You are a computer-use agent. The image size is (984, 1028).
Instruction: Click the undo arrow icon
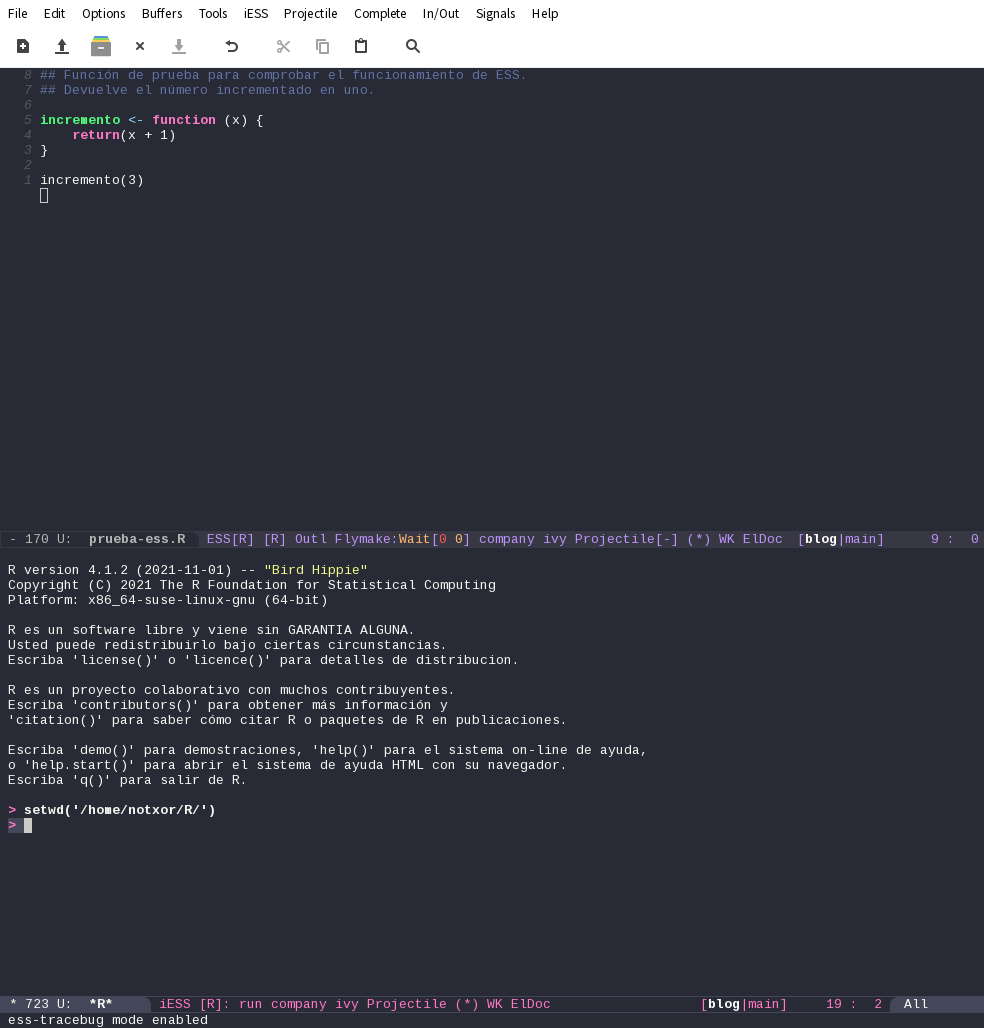231,46
